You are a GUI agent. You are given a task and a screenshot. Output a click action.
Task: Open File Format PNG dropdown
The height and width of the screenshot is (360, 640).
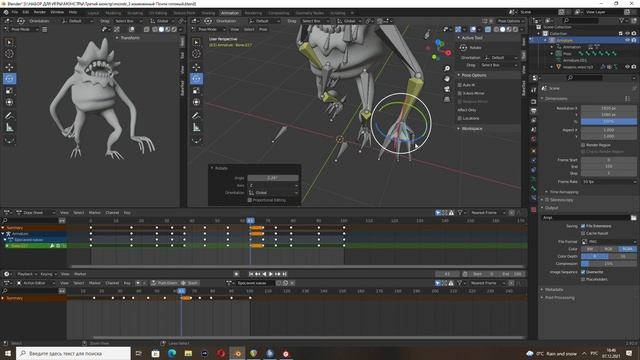[x=608, y=242]
